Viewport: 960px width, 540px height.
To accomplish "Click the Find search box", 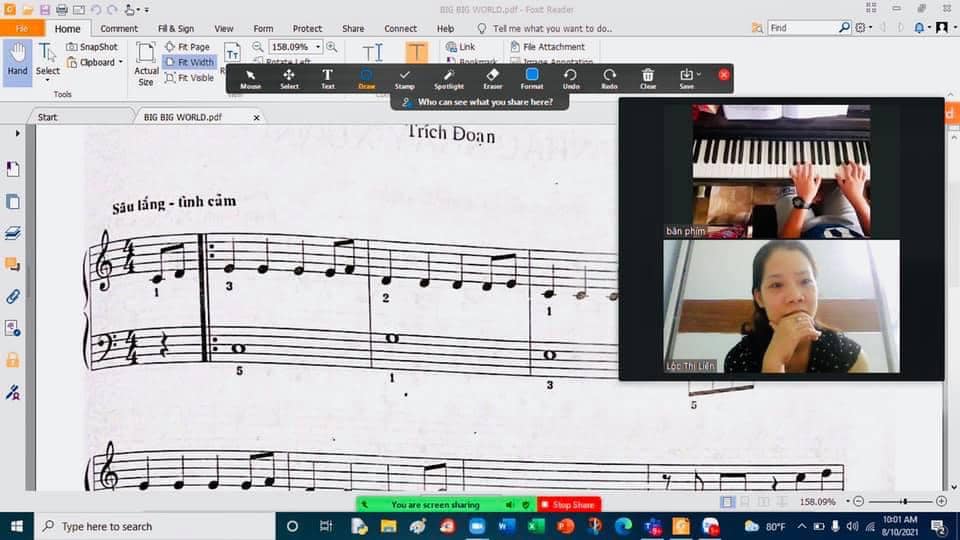I will [x=803, y=28].
